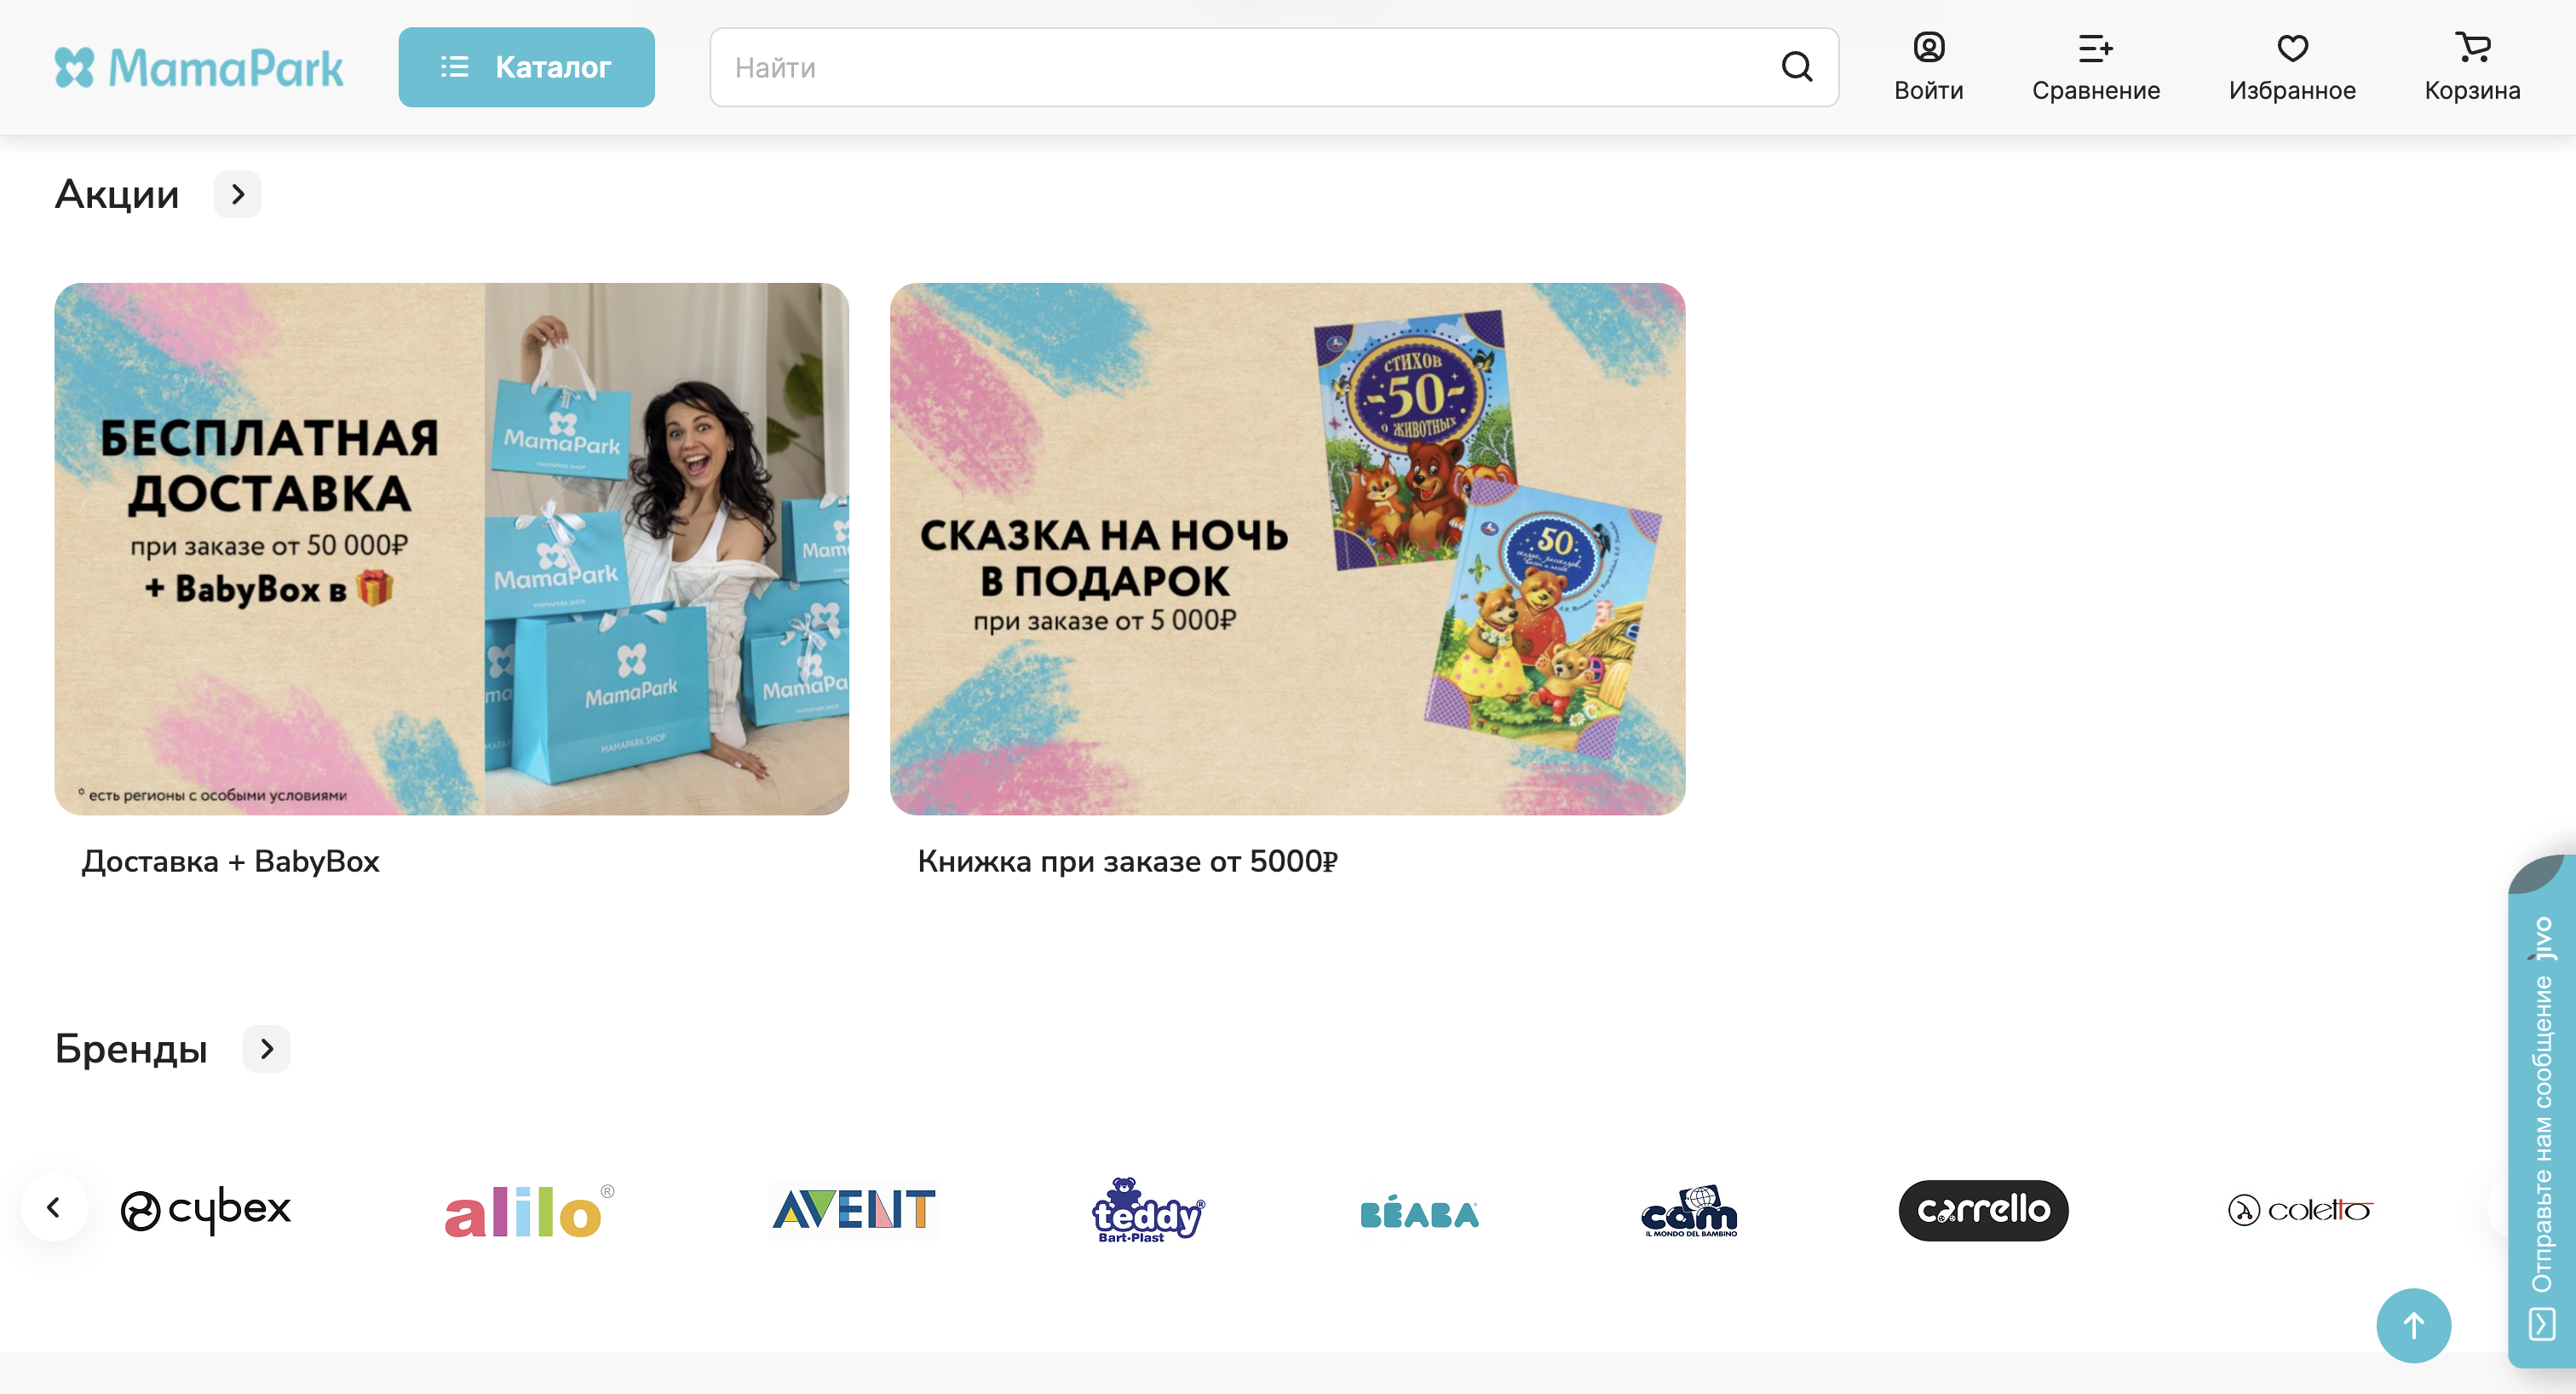This screenshot has height=1394, width=2576.
Task: Open the Каталог menu
Action: 526,67
